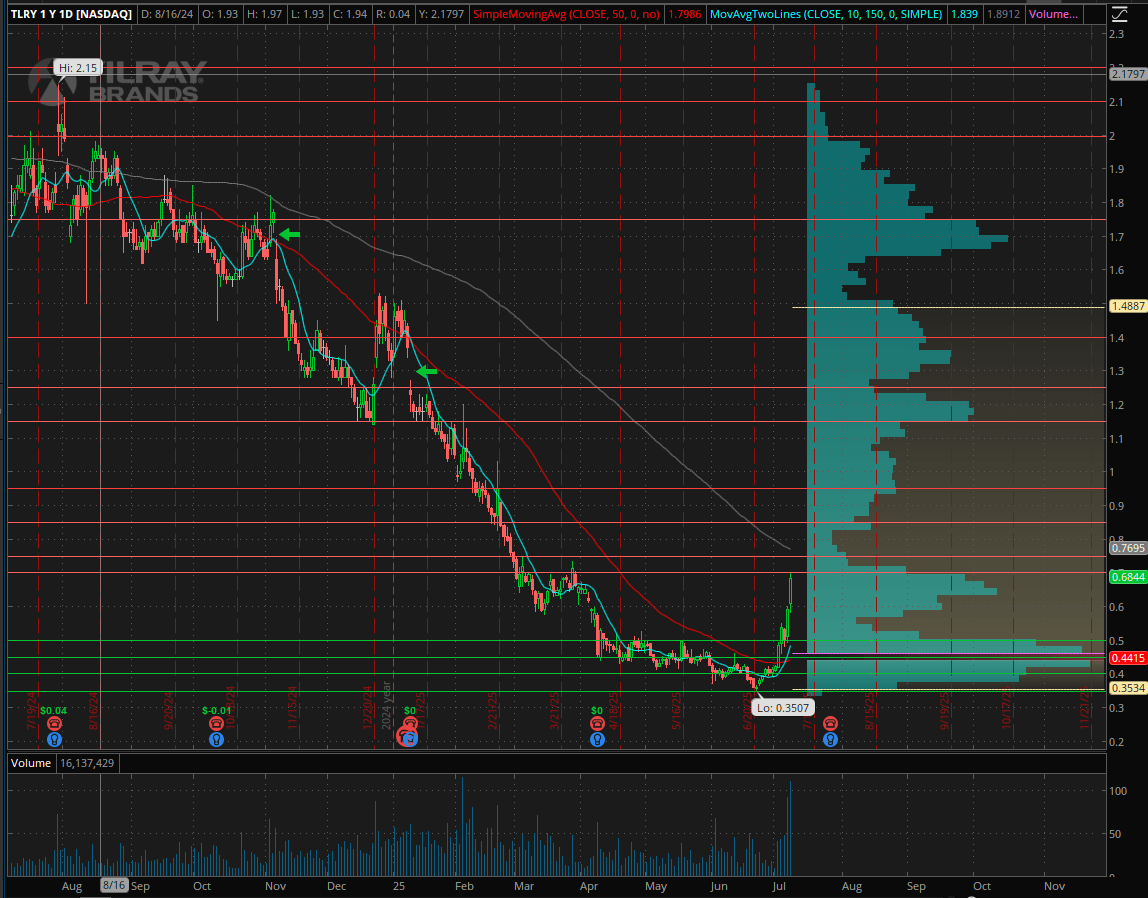Click the yellow 0.3534 price level swatch
Screen dimensions: 1148x898
point(1127,688)
